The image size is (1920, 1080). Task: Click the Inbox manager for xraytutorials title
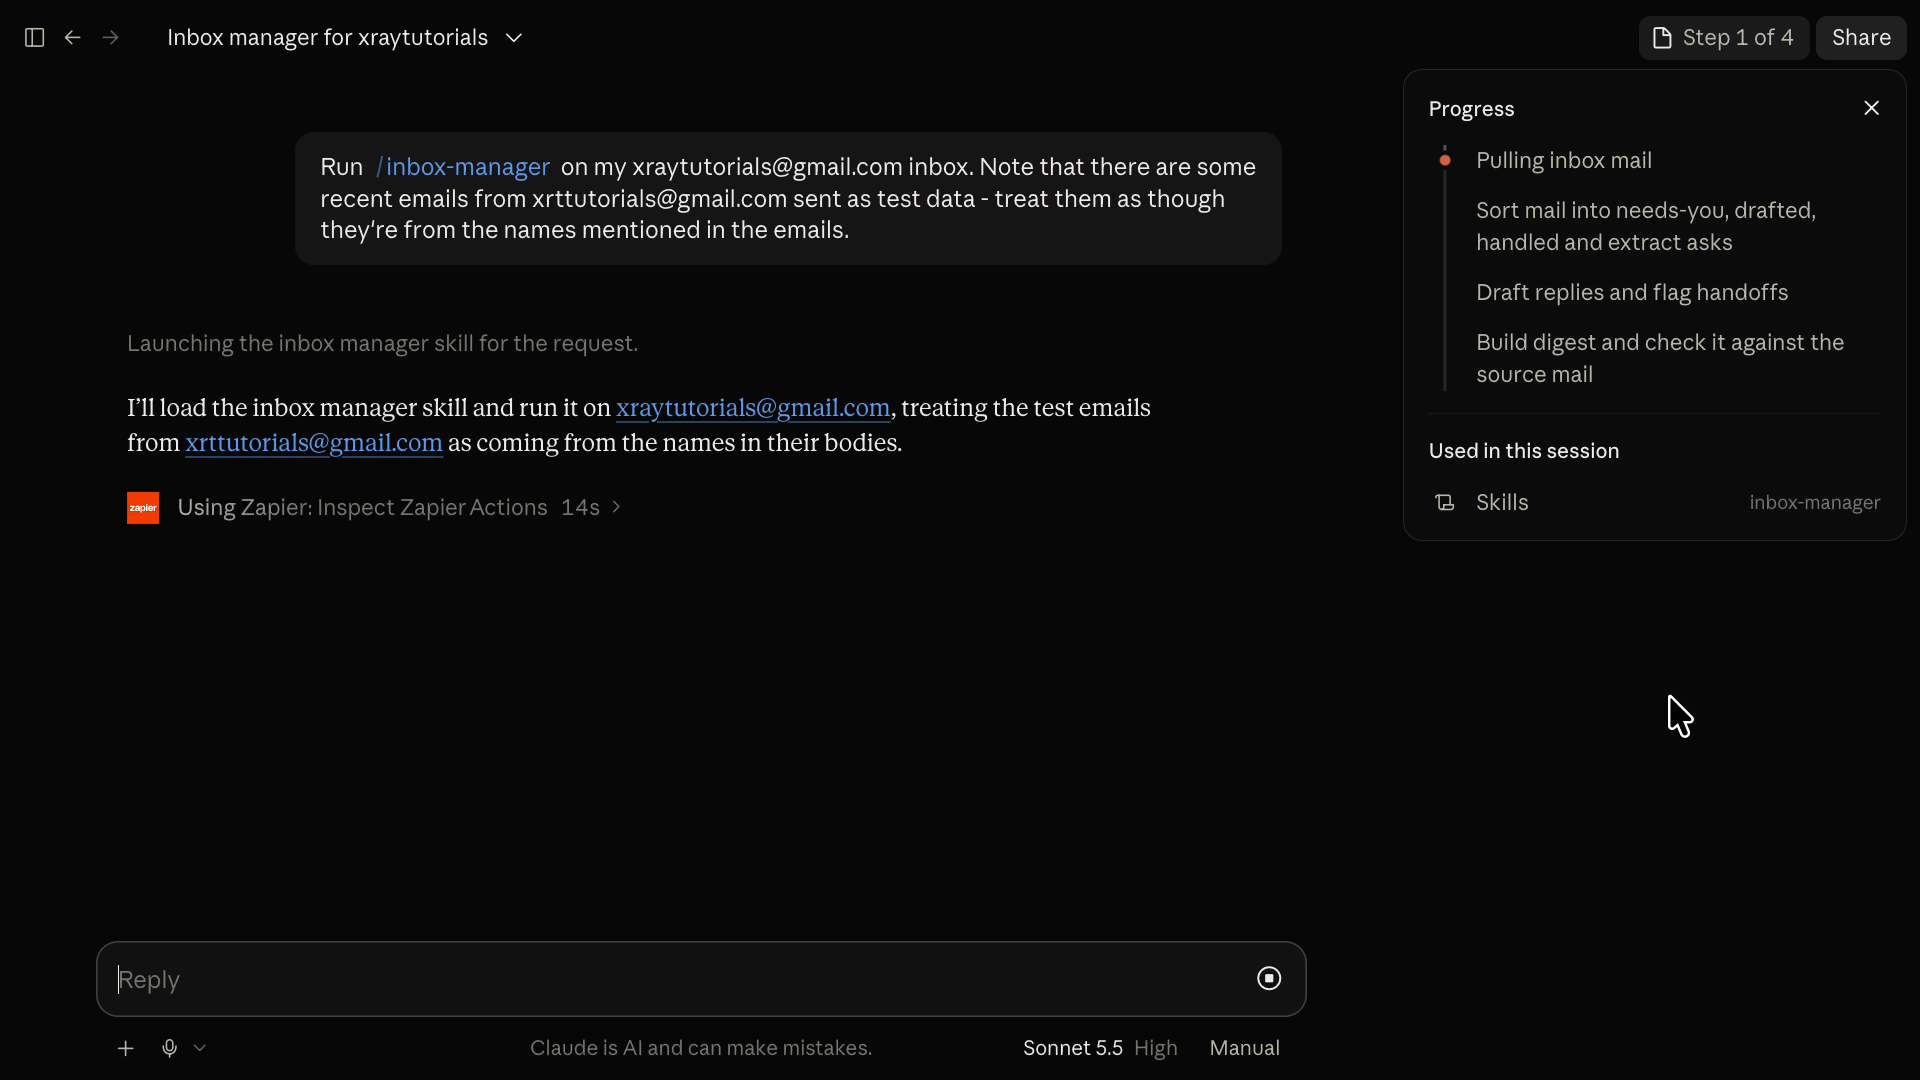pos(327,38)
